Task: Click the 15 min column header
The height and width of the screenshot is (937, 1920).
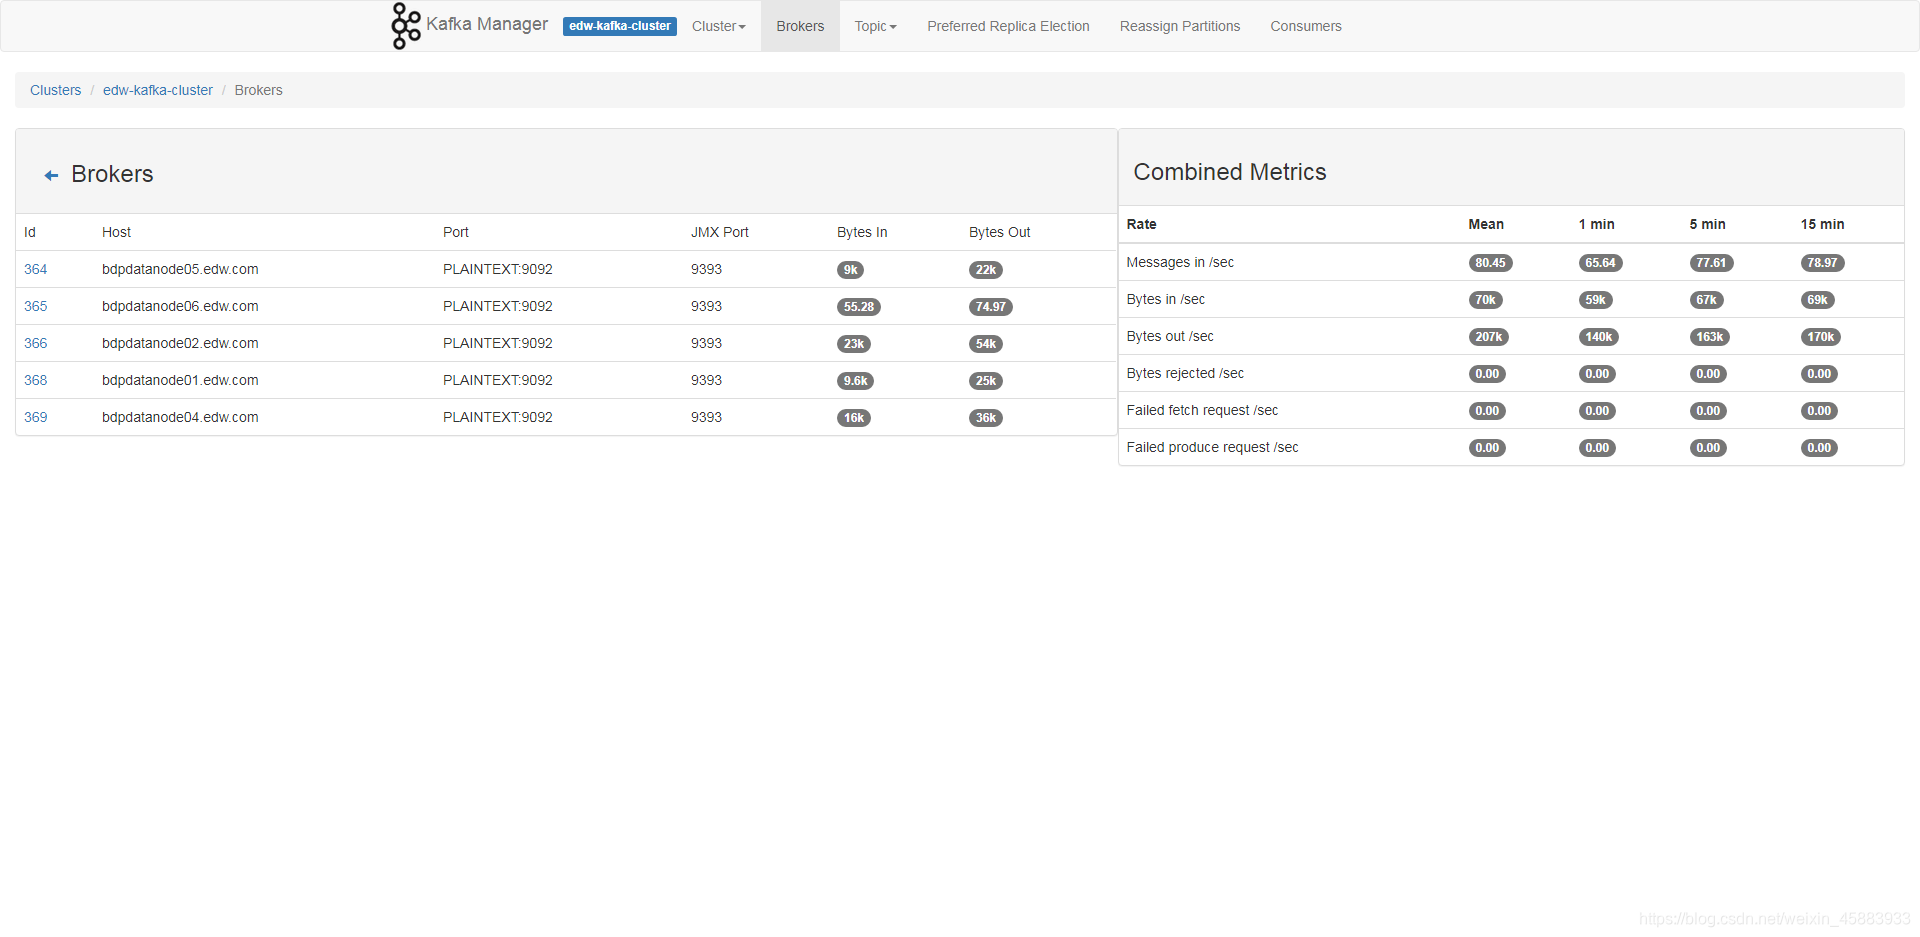Action: pos(1822,224)
